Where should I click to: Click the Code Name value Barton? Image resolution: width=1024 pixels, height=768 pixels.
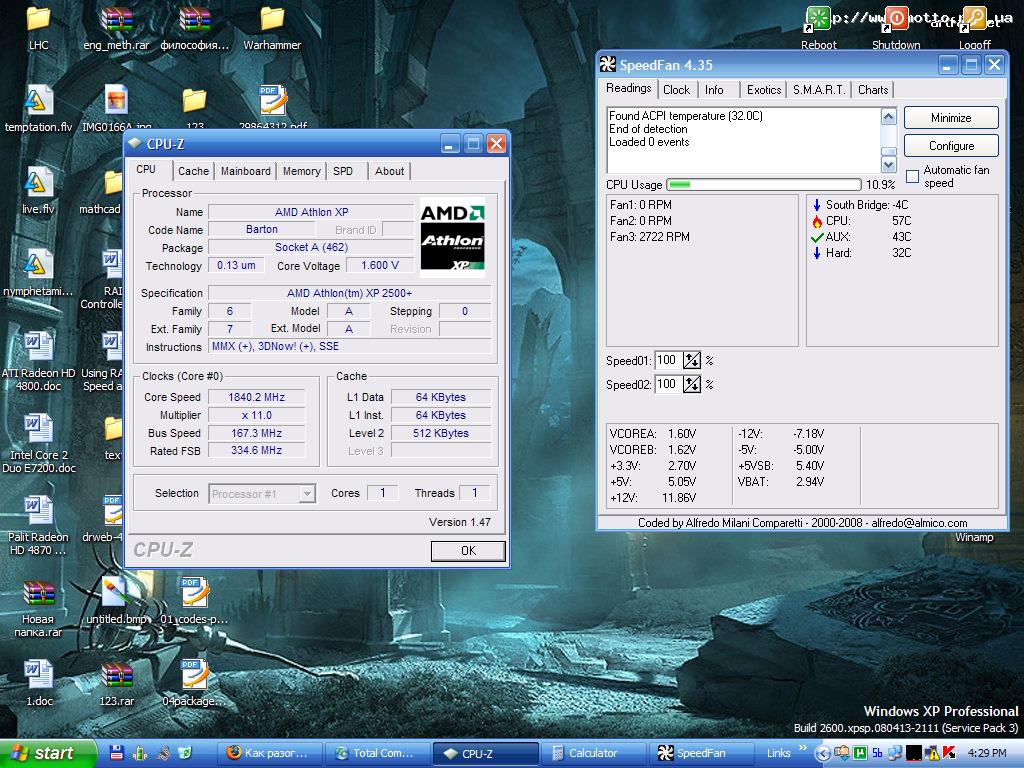tap(261, 229)
